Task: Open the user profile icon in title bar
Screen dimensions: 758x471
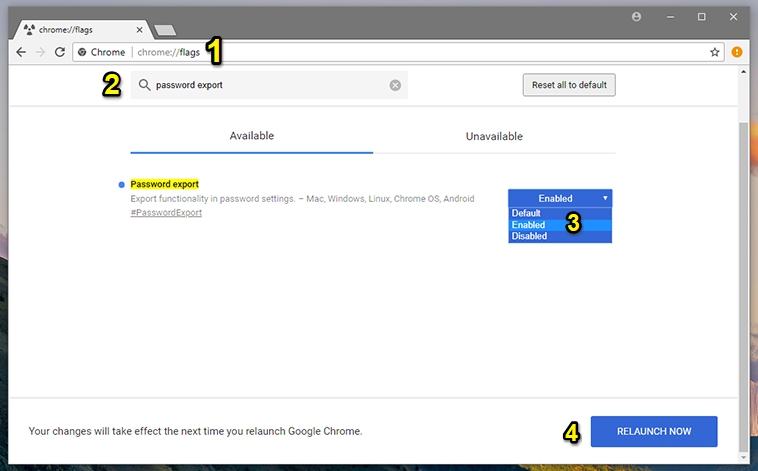Action: pos(636,17)
